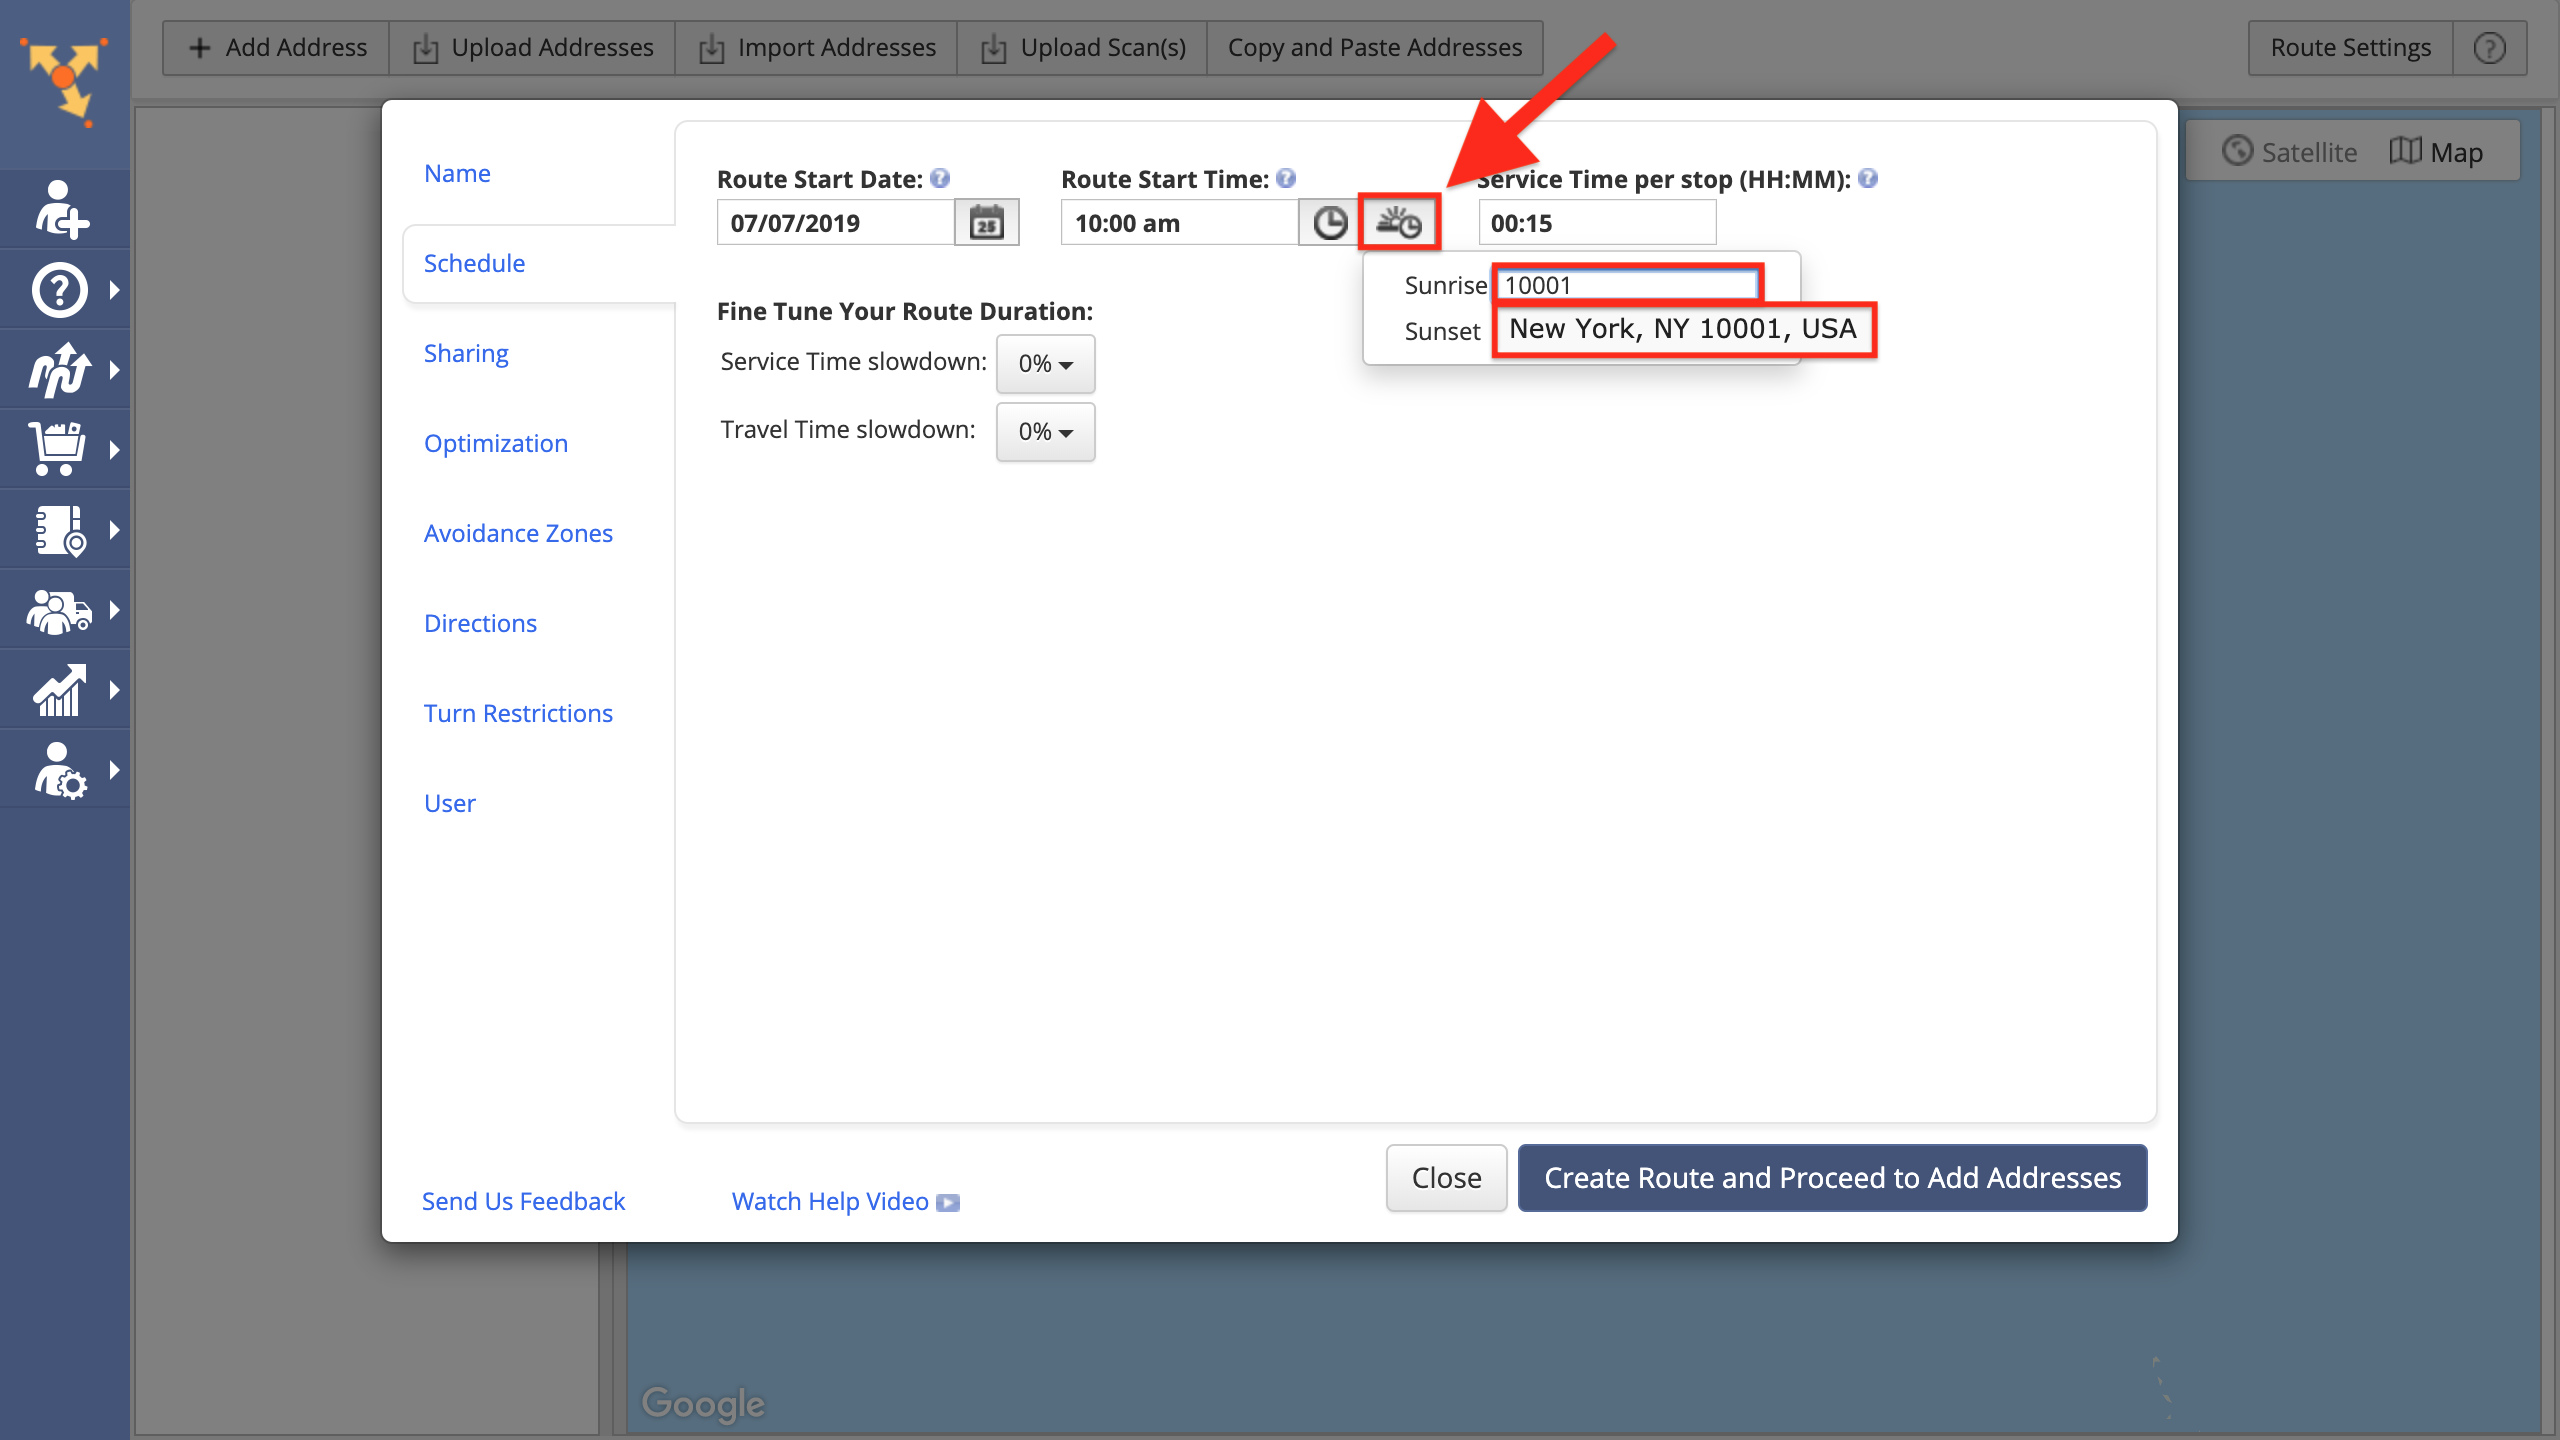Screen dimensions: 2560x1440
Task: Click the route optimization icon in sidebar
Action: pyautogui.click(x=63, y=371)
